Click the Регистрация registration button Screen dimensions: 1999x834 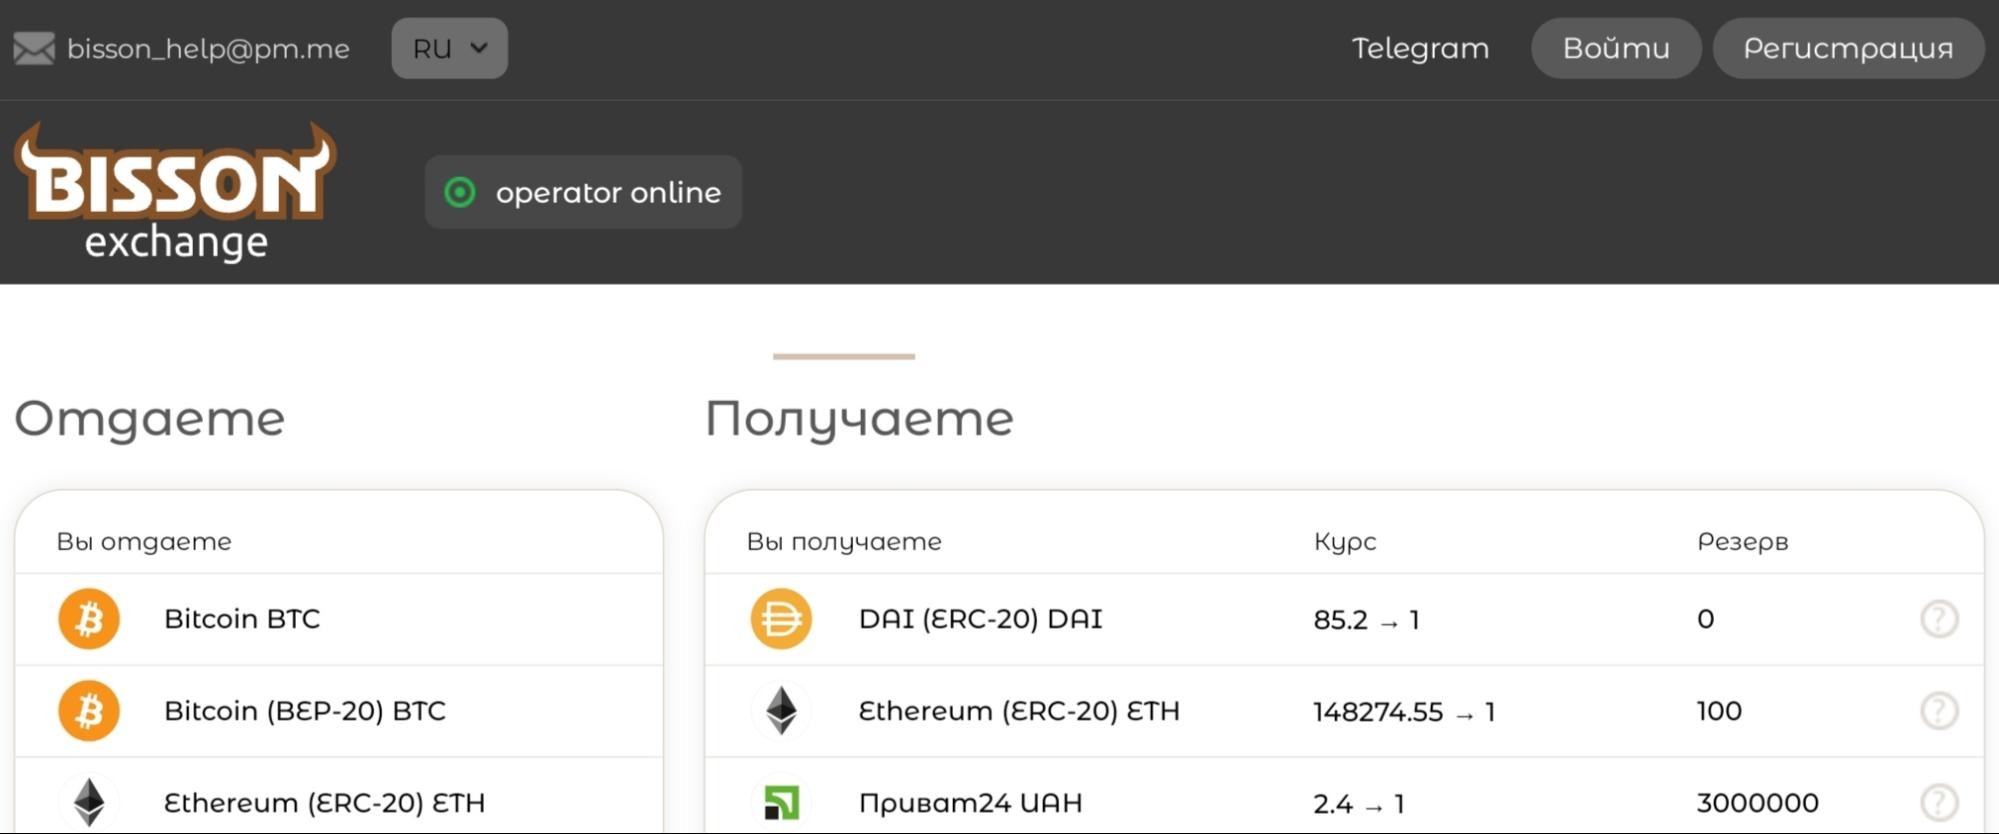tap(1848, 48)
